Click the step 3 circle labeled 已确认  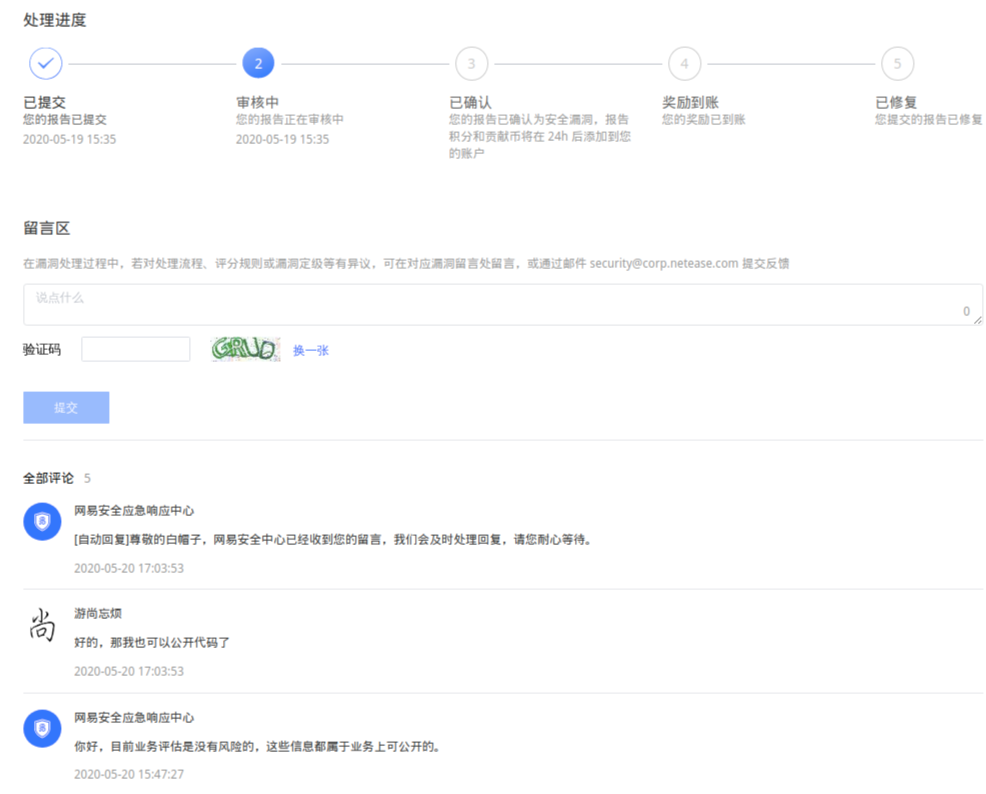(471, 62)
